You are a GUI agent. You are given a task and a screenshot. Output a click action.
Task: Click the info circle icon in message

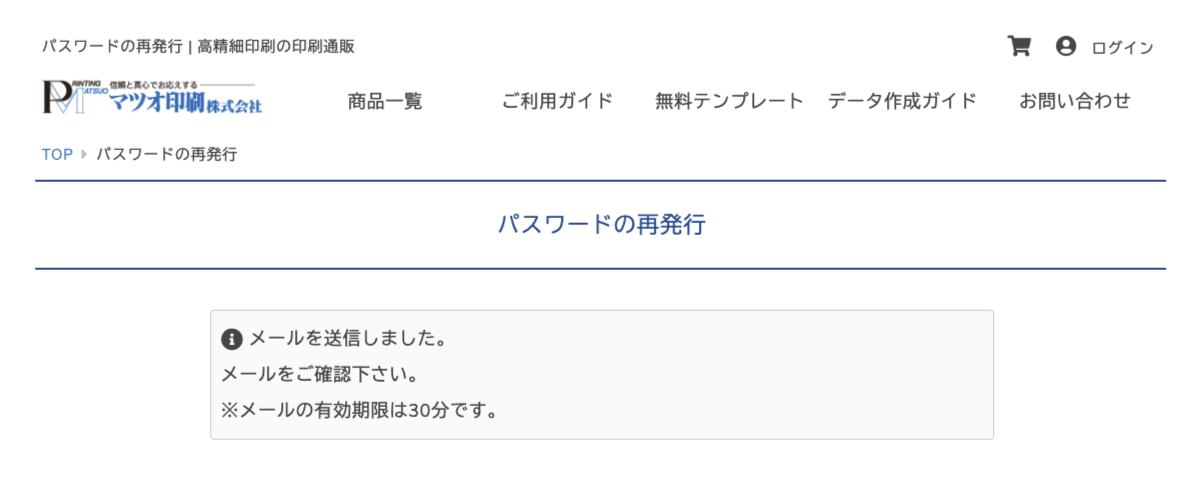(232, 339)
